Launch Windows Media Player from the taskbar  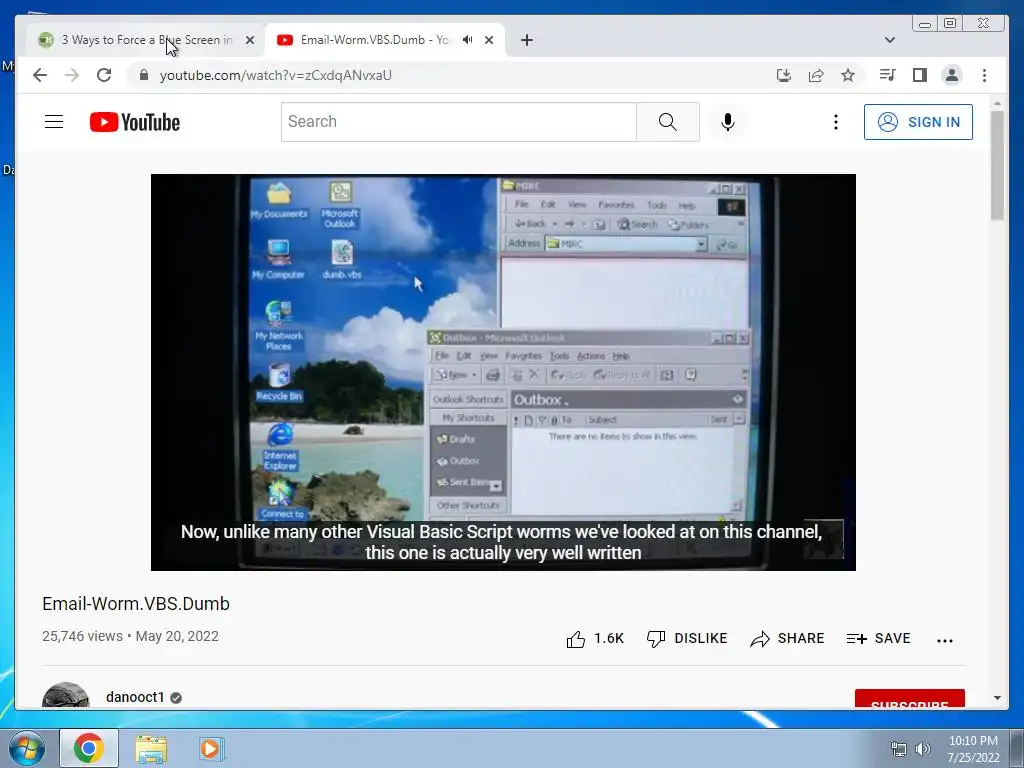tap(210, 748)
